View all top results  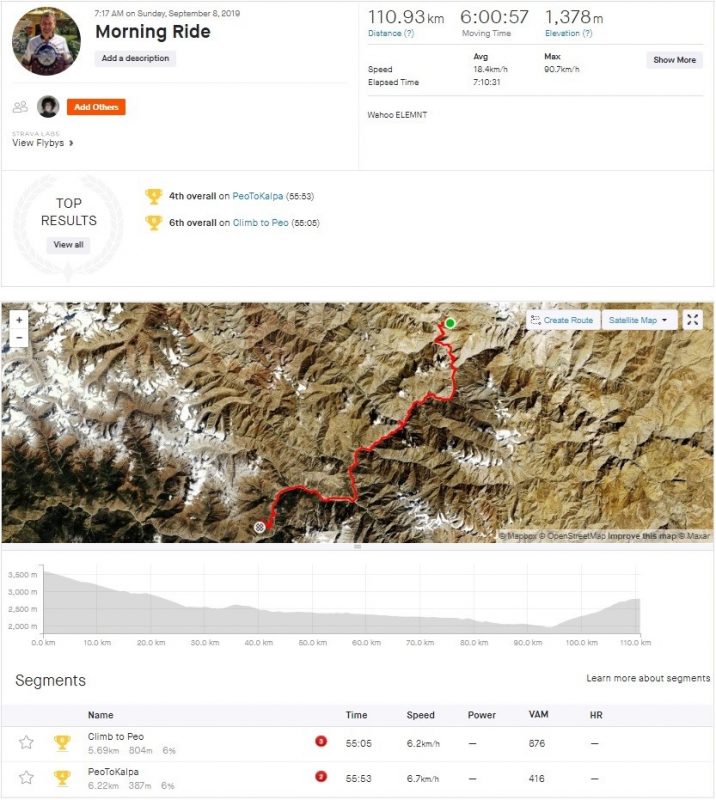point(68,245)
